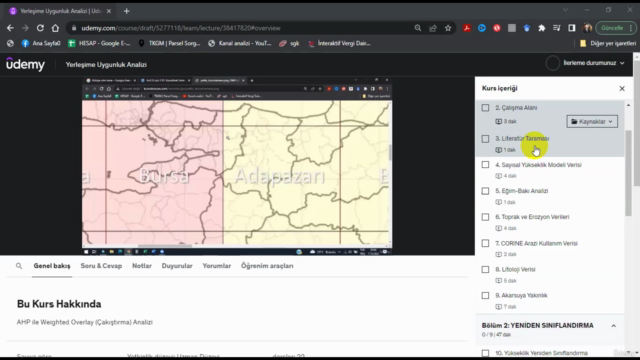Switch to the Notlar tab
This screenshot has width=640, height=360.
142,266
